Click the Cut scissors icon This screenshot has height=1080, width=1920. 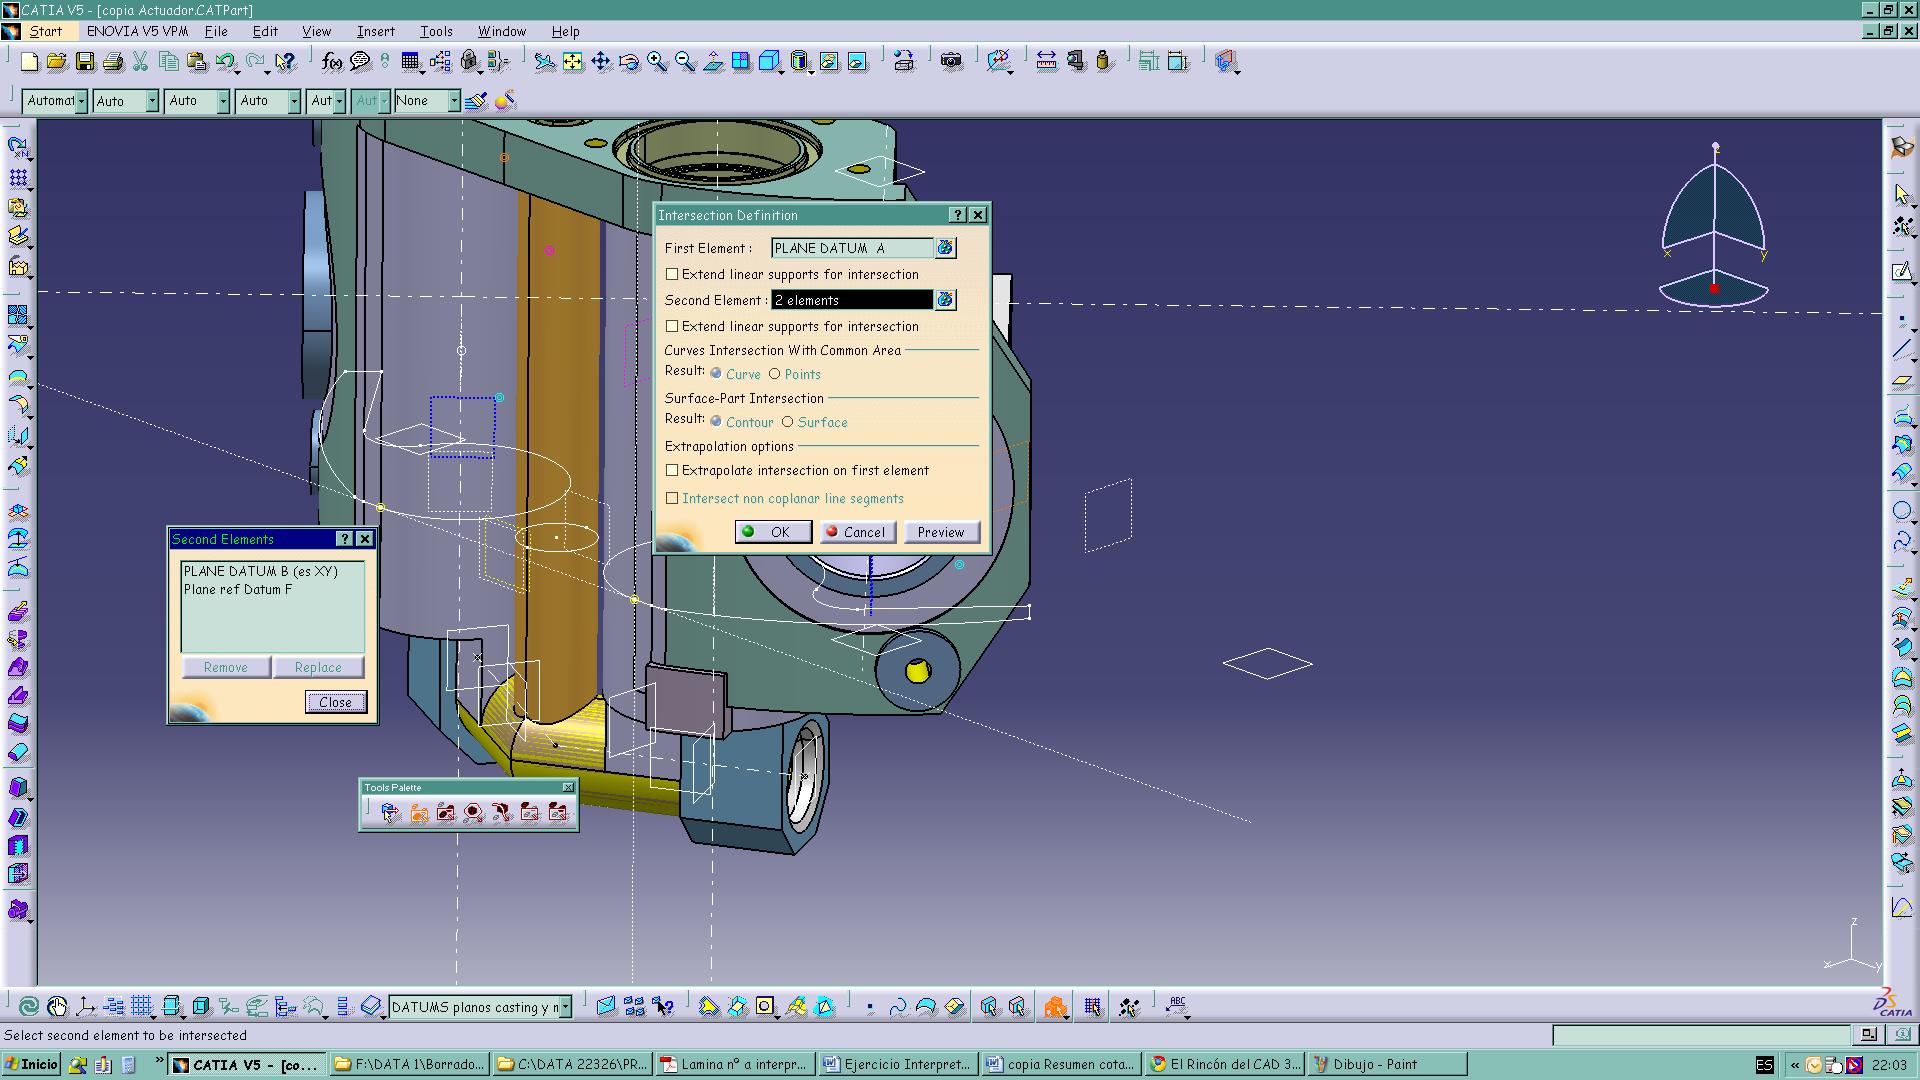pyautogui.click(x=141, y=62)
